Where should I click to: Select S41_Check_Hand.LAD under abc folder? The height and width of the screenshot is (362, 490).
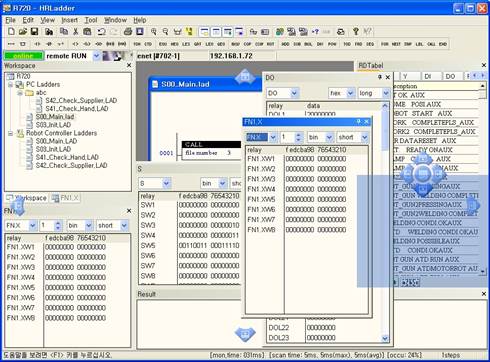(x=77, y=108)
